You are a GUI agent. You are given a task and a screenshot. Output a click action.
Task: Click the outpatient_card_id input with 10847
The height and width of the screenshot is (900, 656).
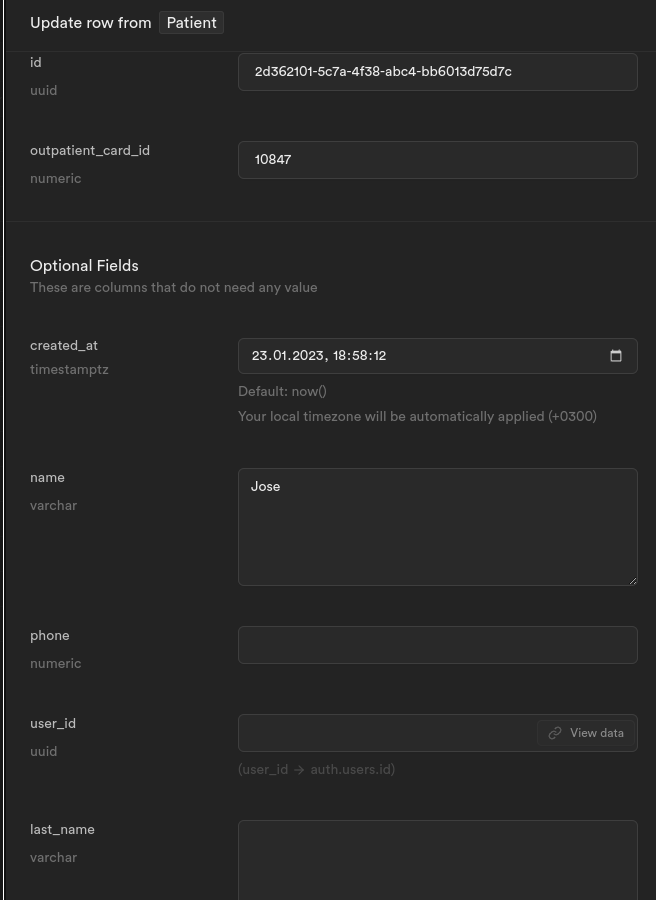click(x=437, y=160)
